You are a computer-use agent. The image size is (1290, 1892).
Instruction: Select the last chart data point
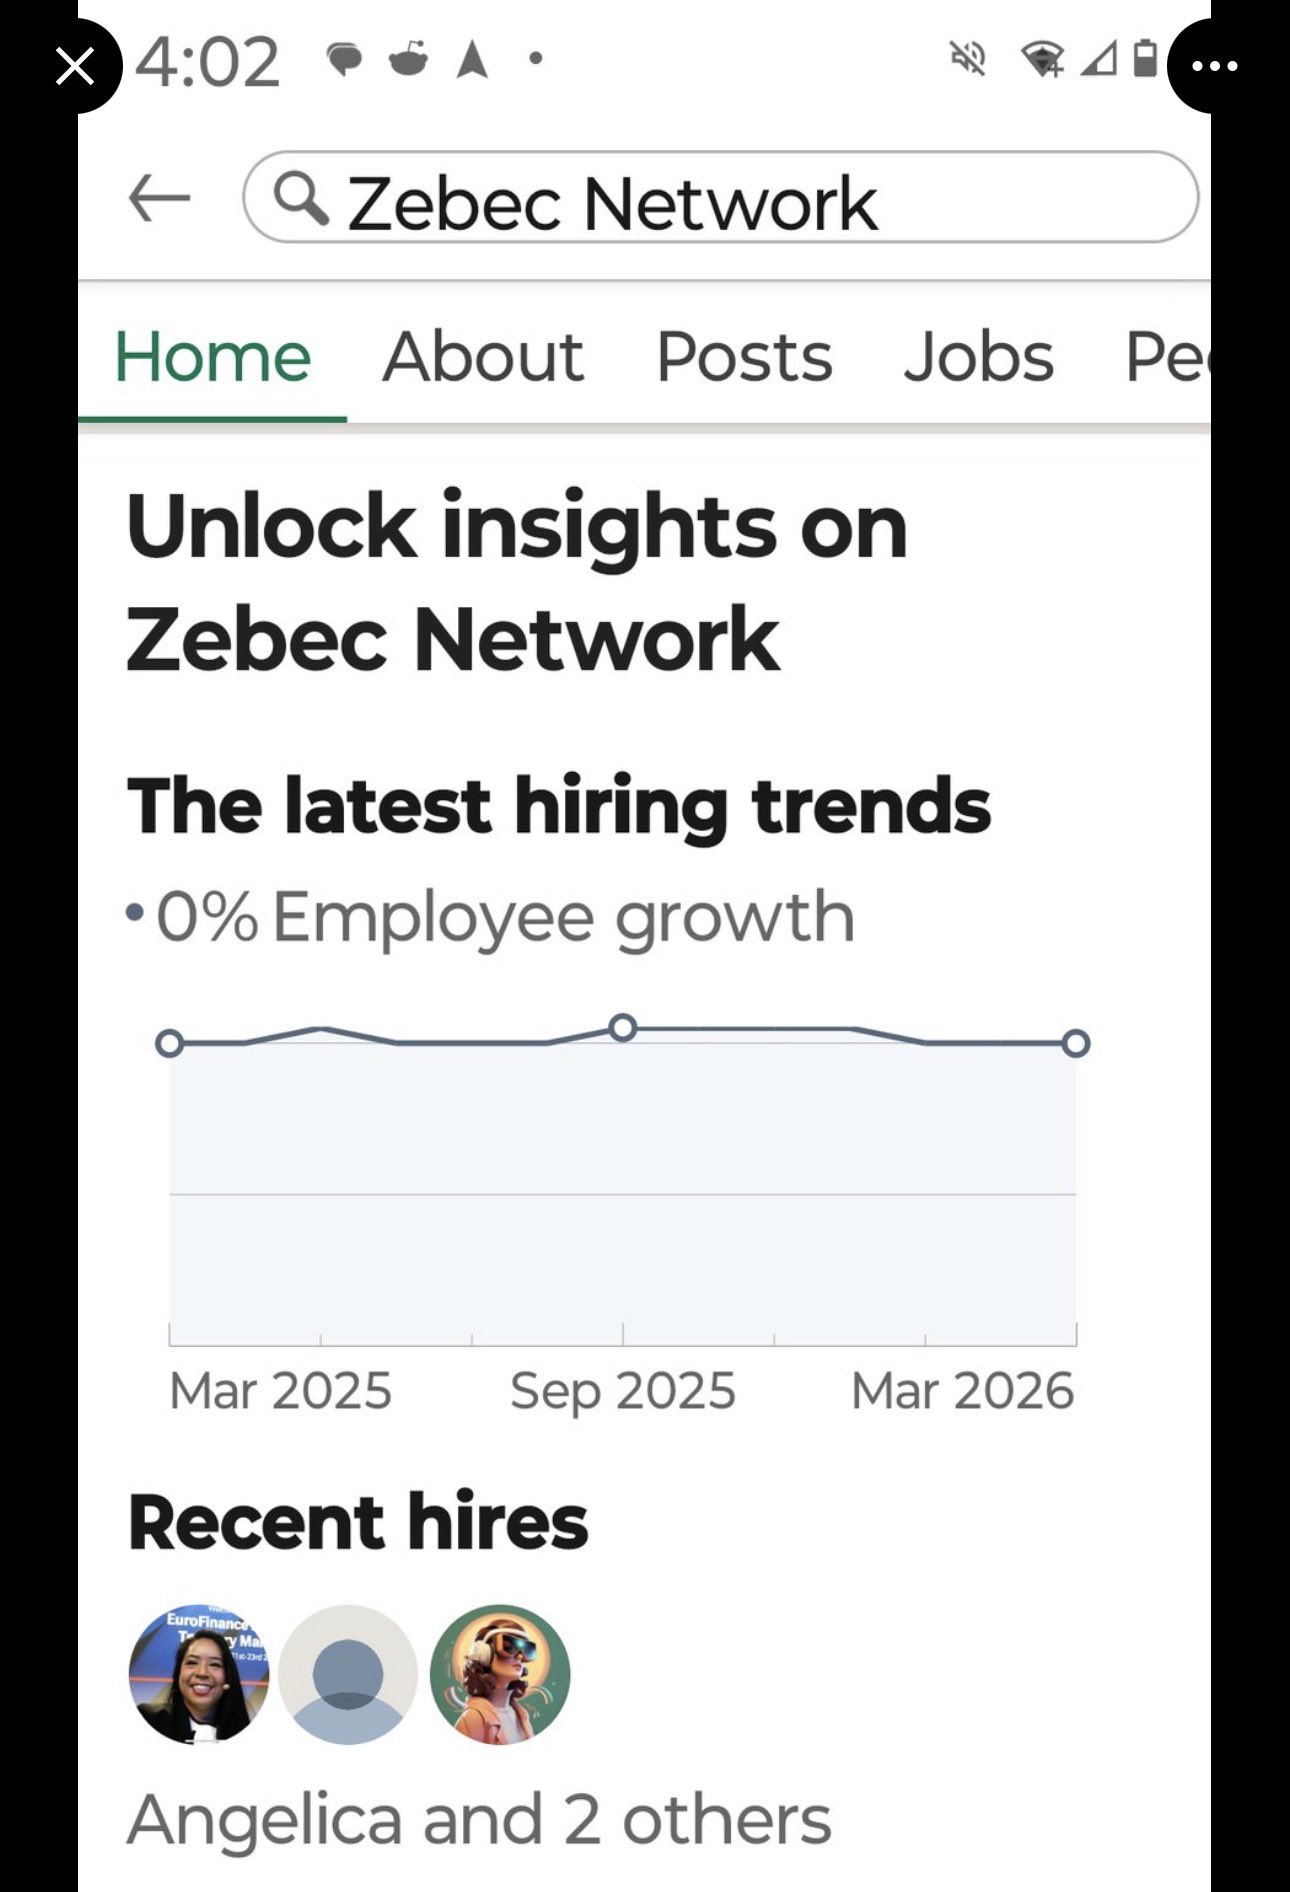1076,1043
